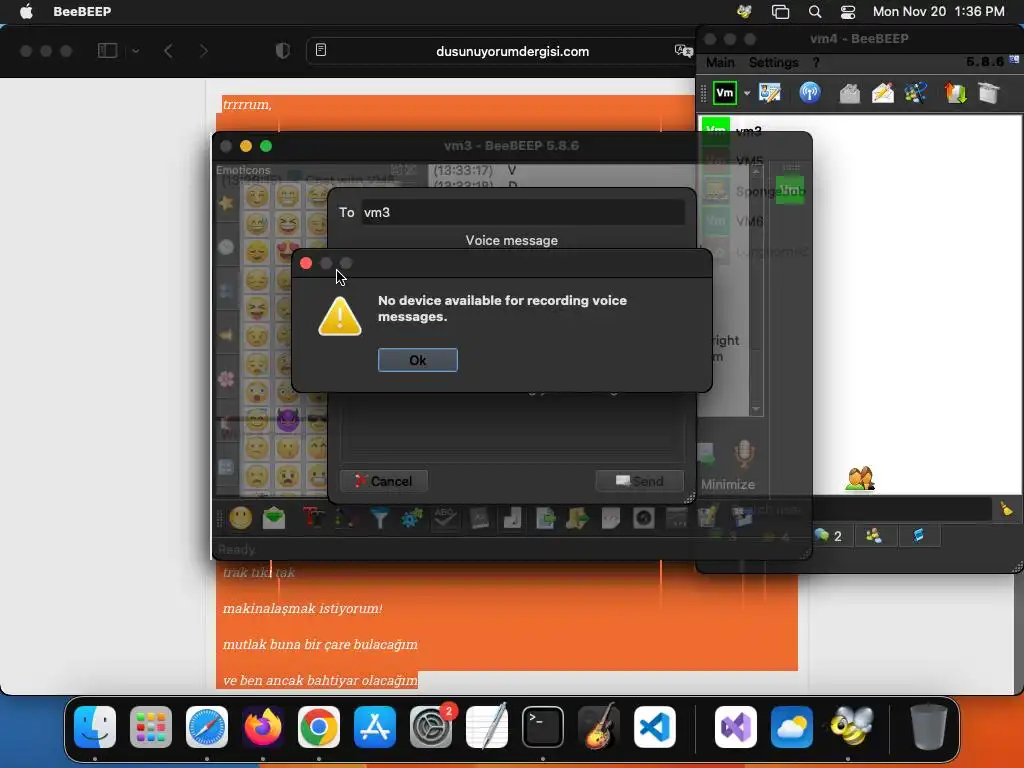Click the purple devil emoji
Viewport: 1024px width, 768px height.
[x=287, y=420]
